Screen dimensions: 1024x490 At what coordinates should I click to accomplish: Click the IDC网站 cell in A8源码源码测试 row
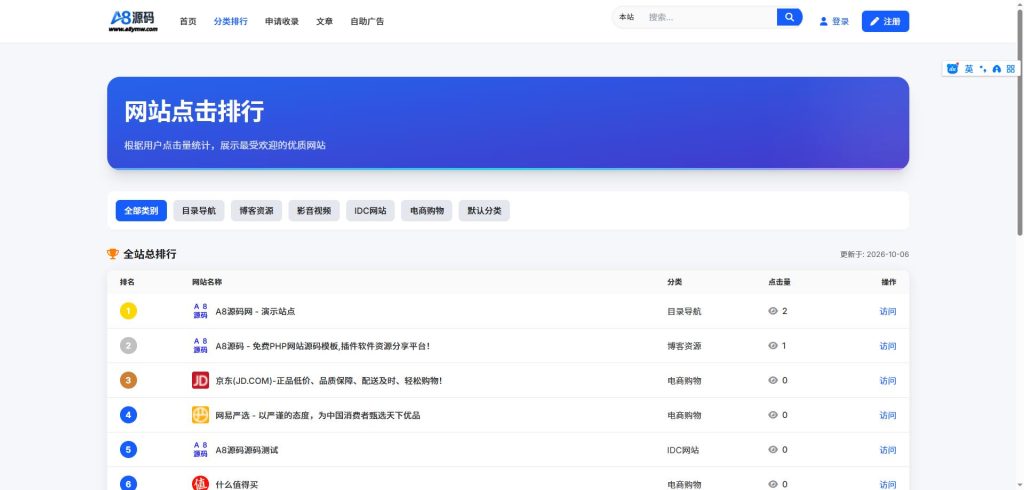point(683,450)
